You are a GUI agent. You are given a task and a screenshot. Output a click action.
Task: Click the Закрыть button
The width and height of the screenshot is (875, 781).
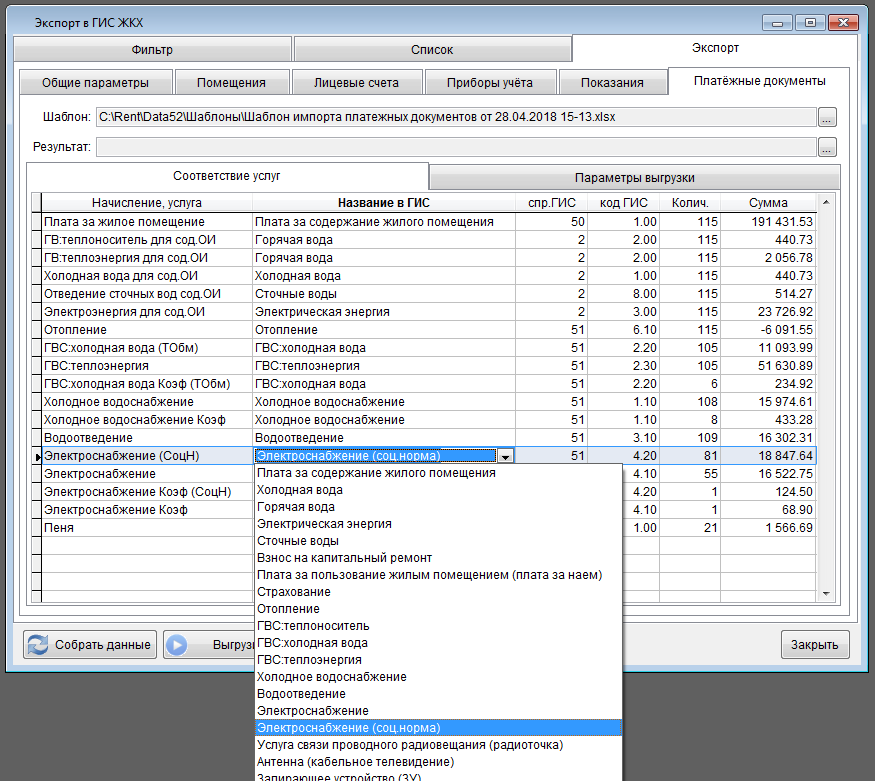815,645
